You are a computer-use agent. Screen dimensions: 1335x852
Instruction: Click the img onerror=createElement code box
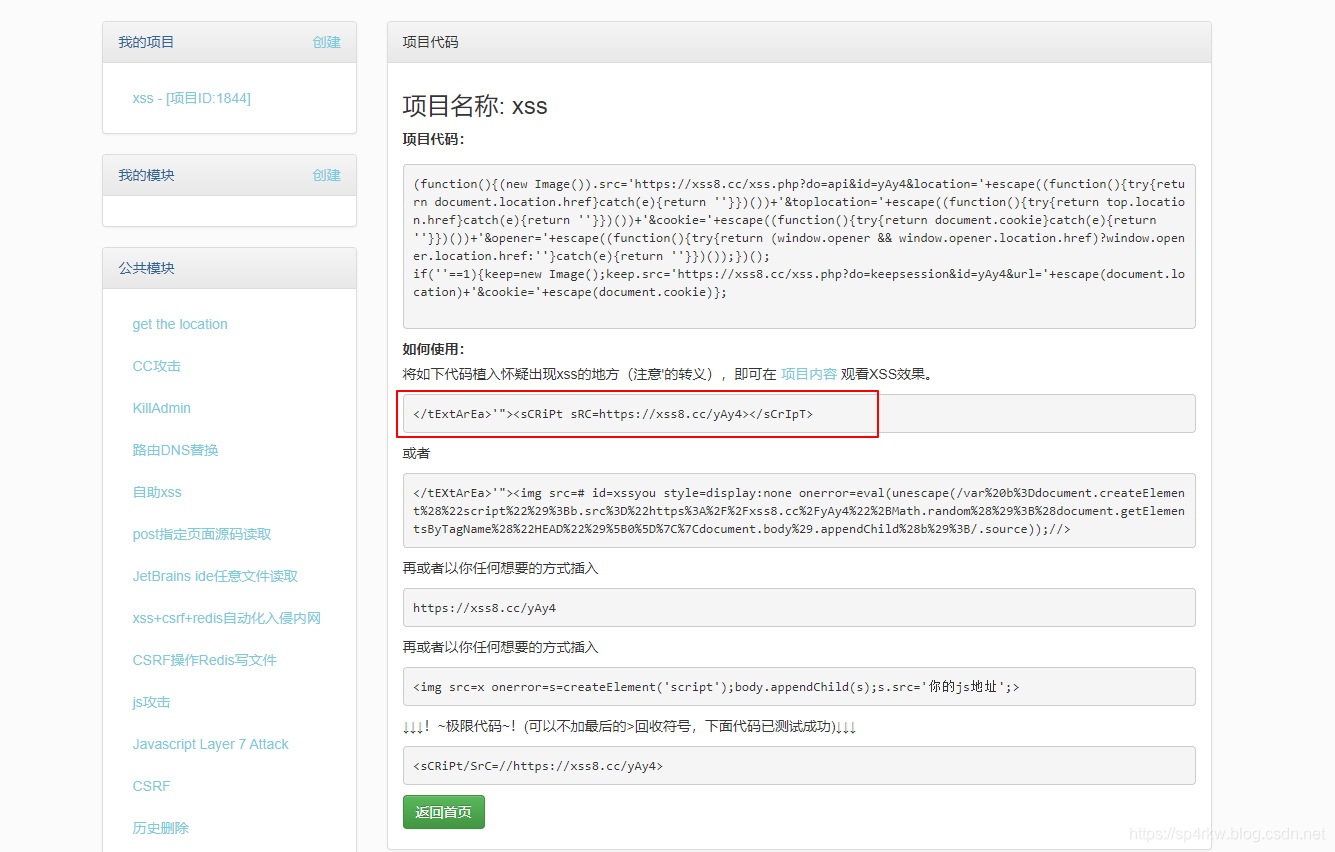pos(799,686)
